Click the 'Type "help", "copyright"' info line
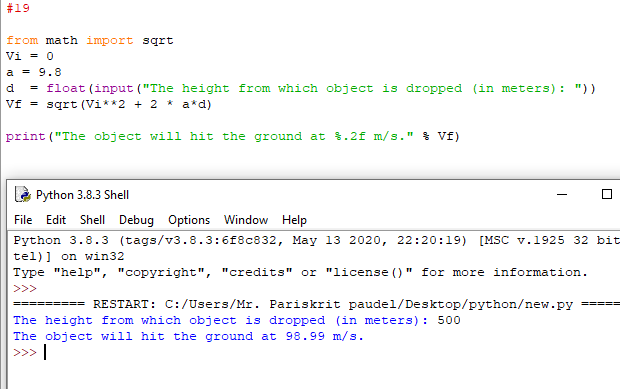 tap(301, 272)
